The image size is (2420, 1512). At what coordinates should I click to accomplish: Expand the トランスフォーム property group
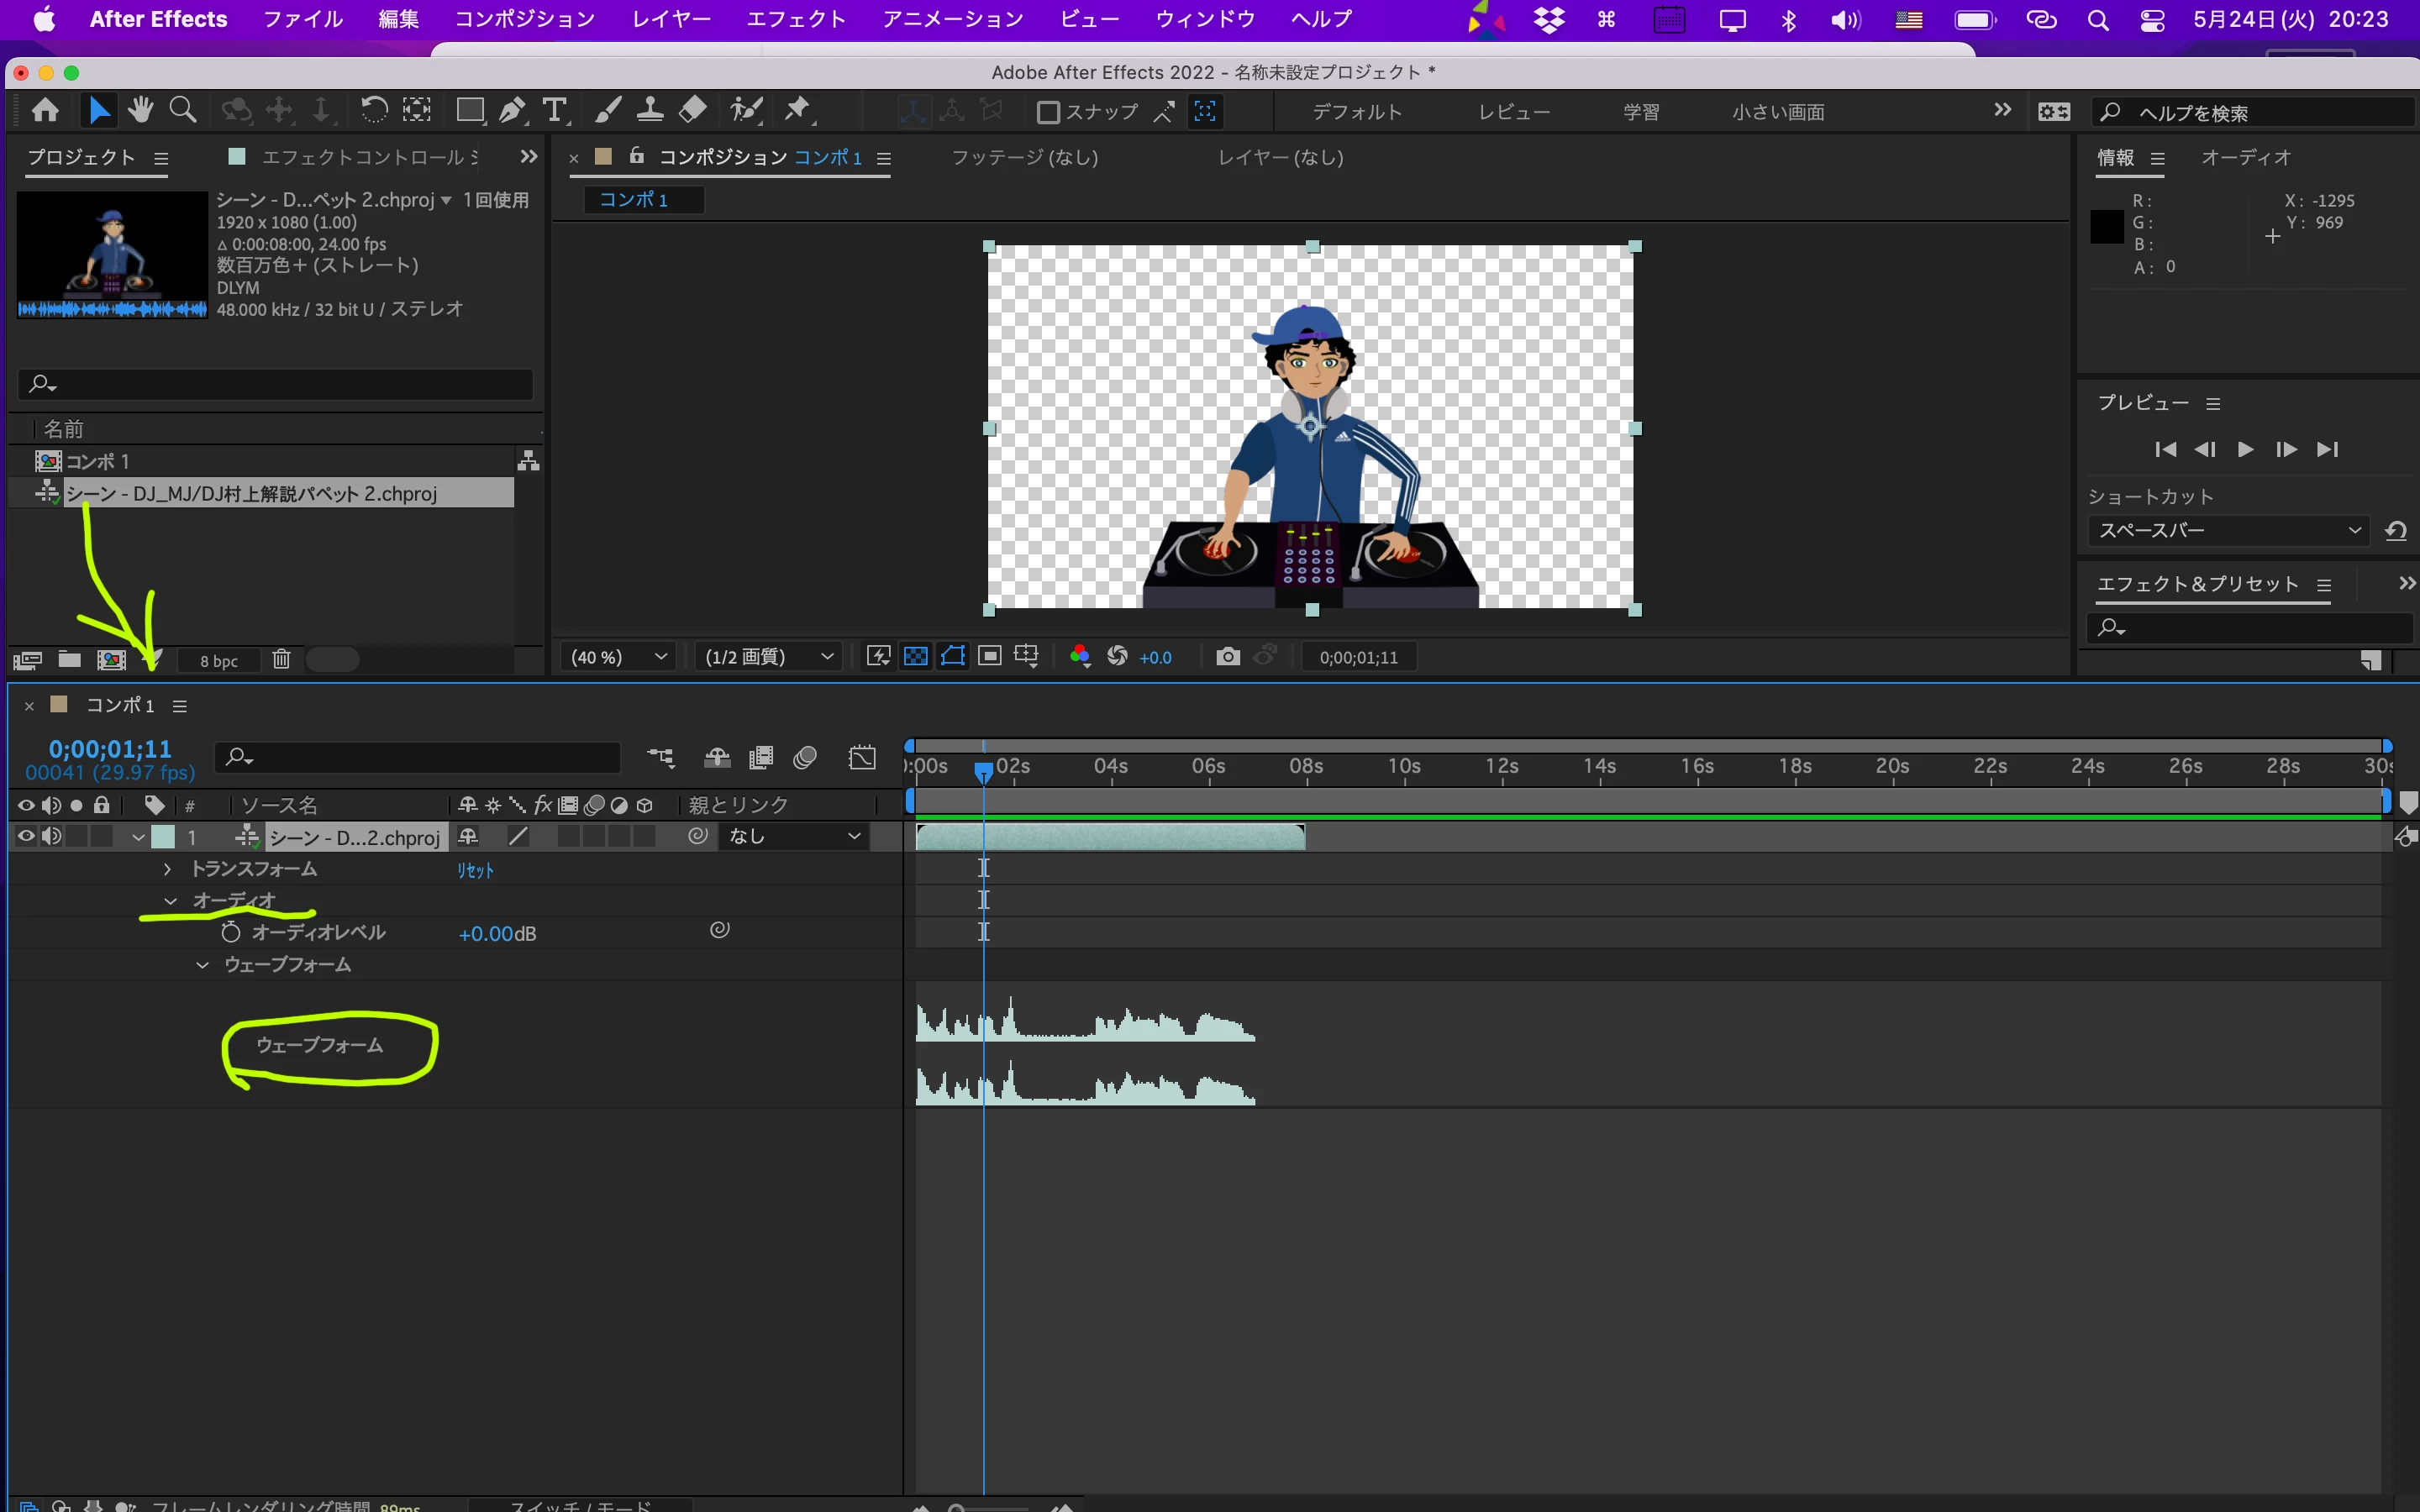click(x=167, y=869)
